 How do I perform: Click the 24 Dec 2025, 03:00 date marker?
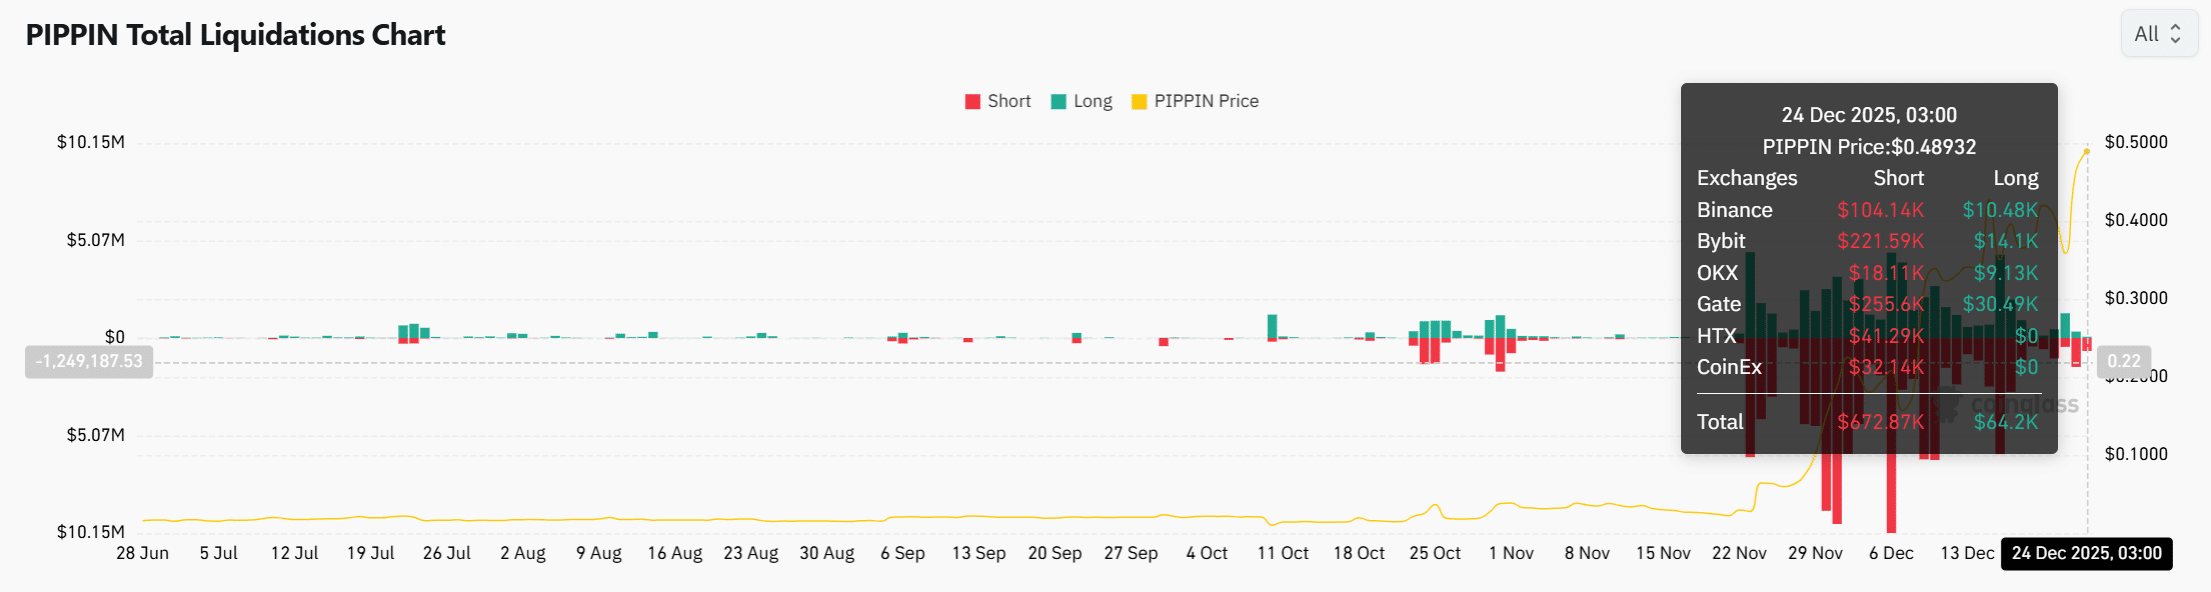pyautogui.click(x=2086, y=554)
